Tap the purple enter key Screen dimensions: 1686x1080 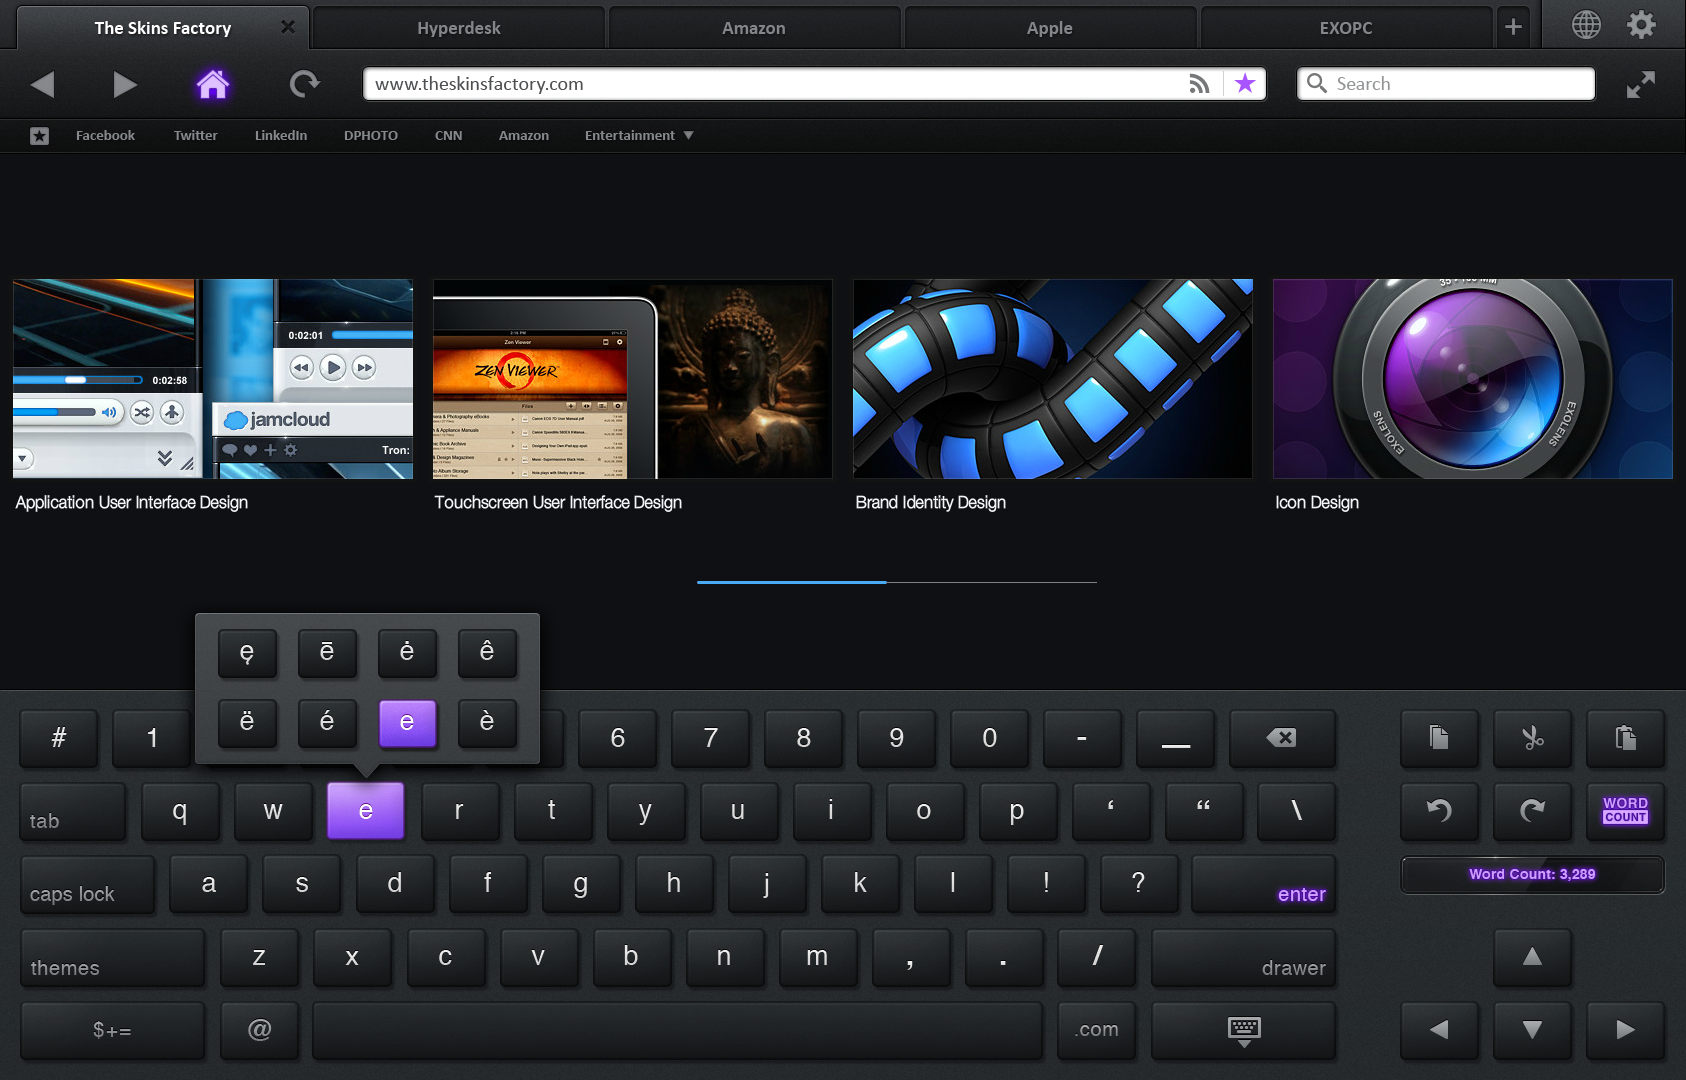[x=1264, y=884]
